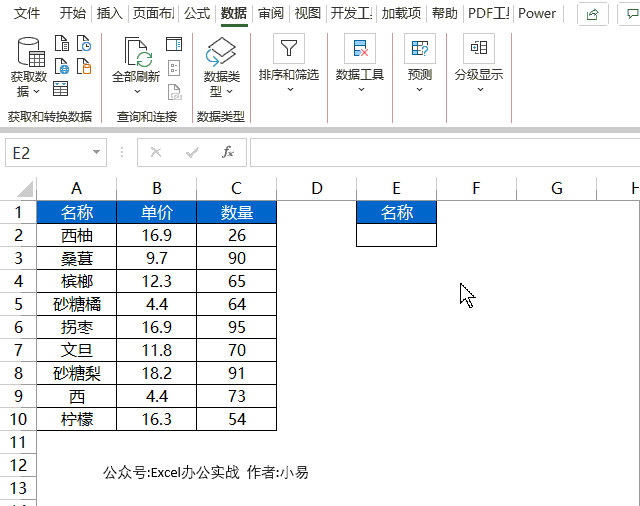Select the 名称 header cell in column E
Viewport: 640px width, 506px height.
396,212
